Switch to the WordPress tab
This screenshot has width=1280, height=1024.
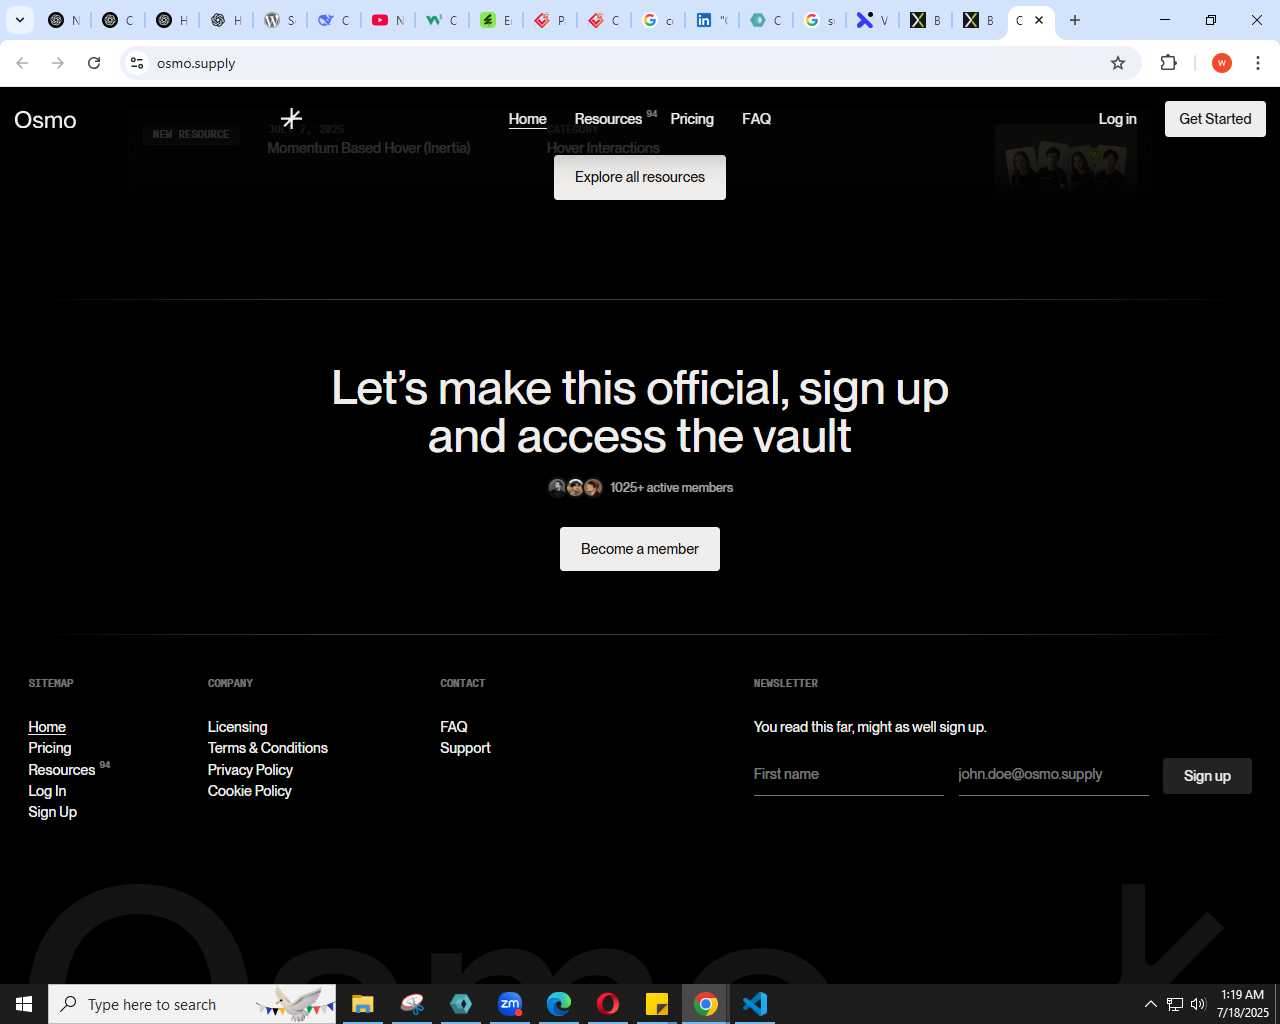click(x=280, y=20)
